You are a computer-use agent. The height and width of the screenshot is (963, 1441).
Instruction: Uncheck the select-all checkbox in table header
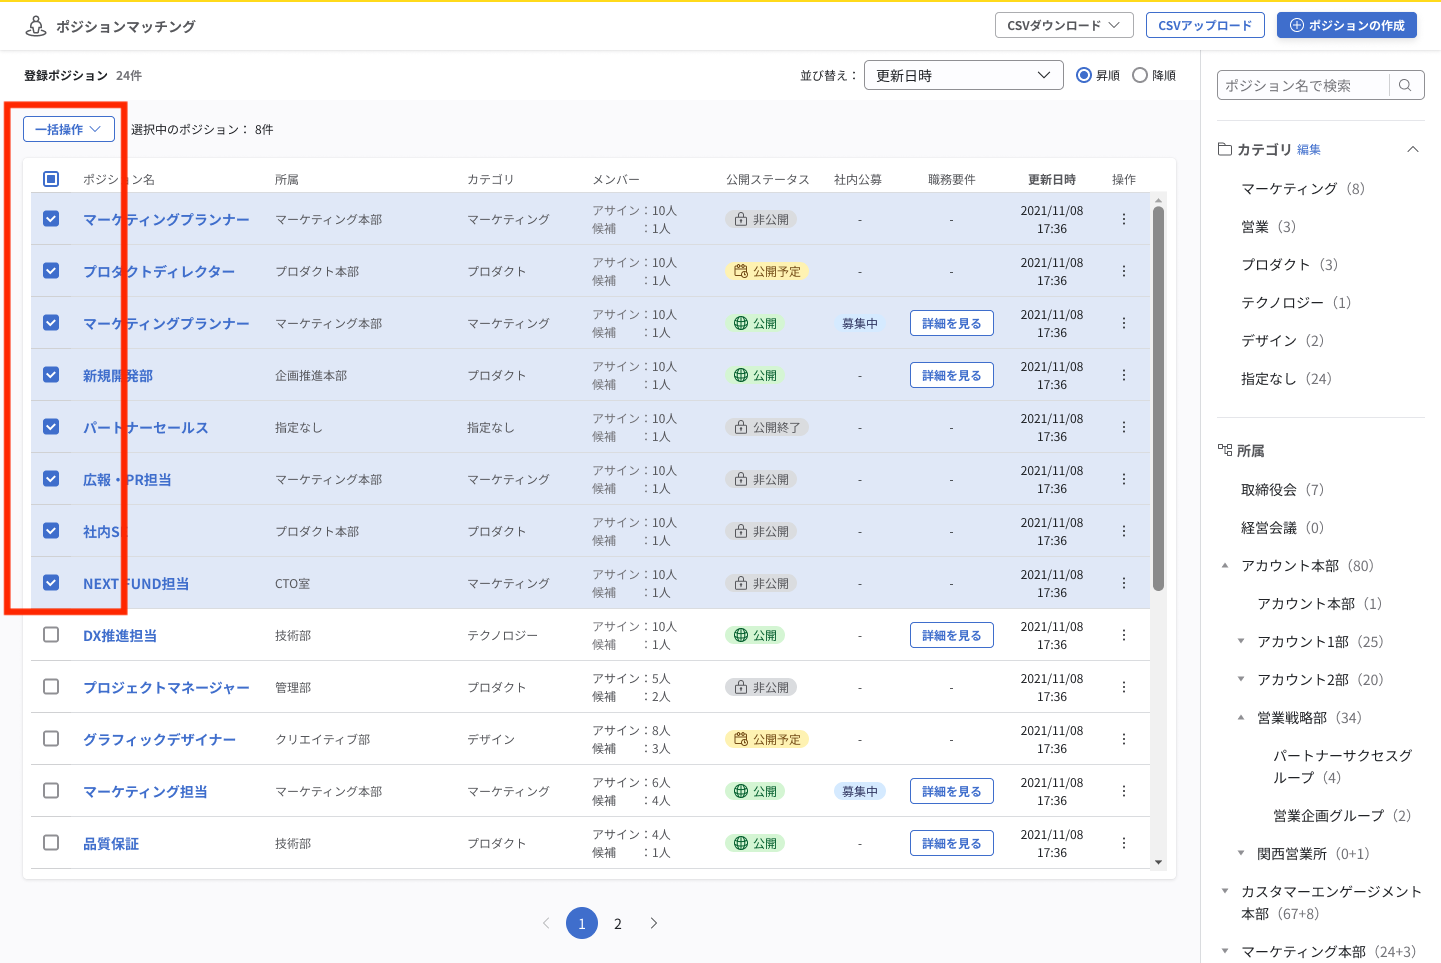[51, 178]
